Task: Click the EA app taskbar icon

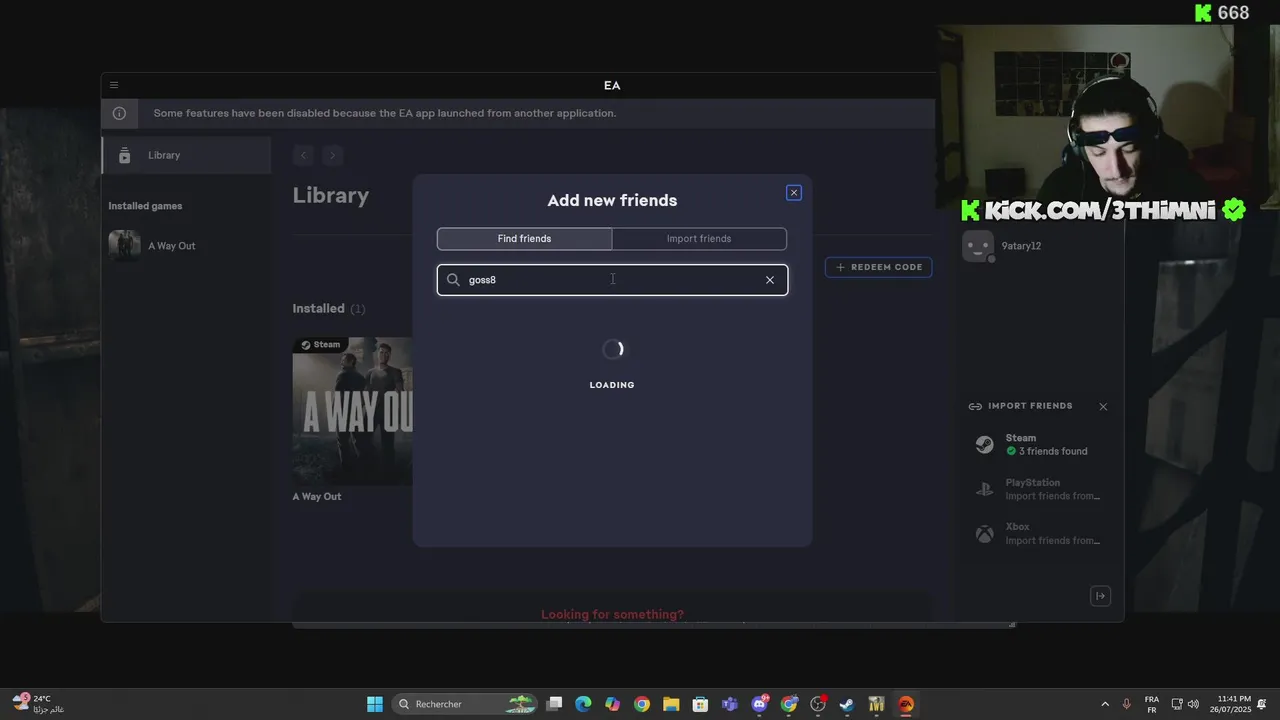Action: tap(906, 704)
